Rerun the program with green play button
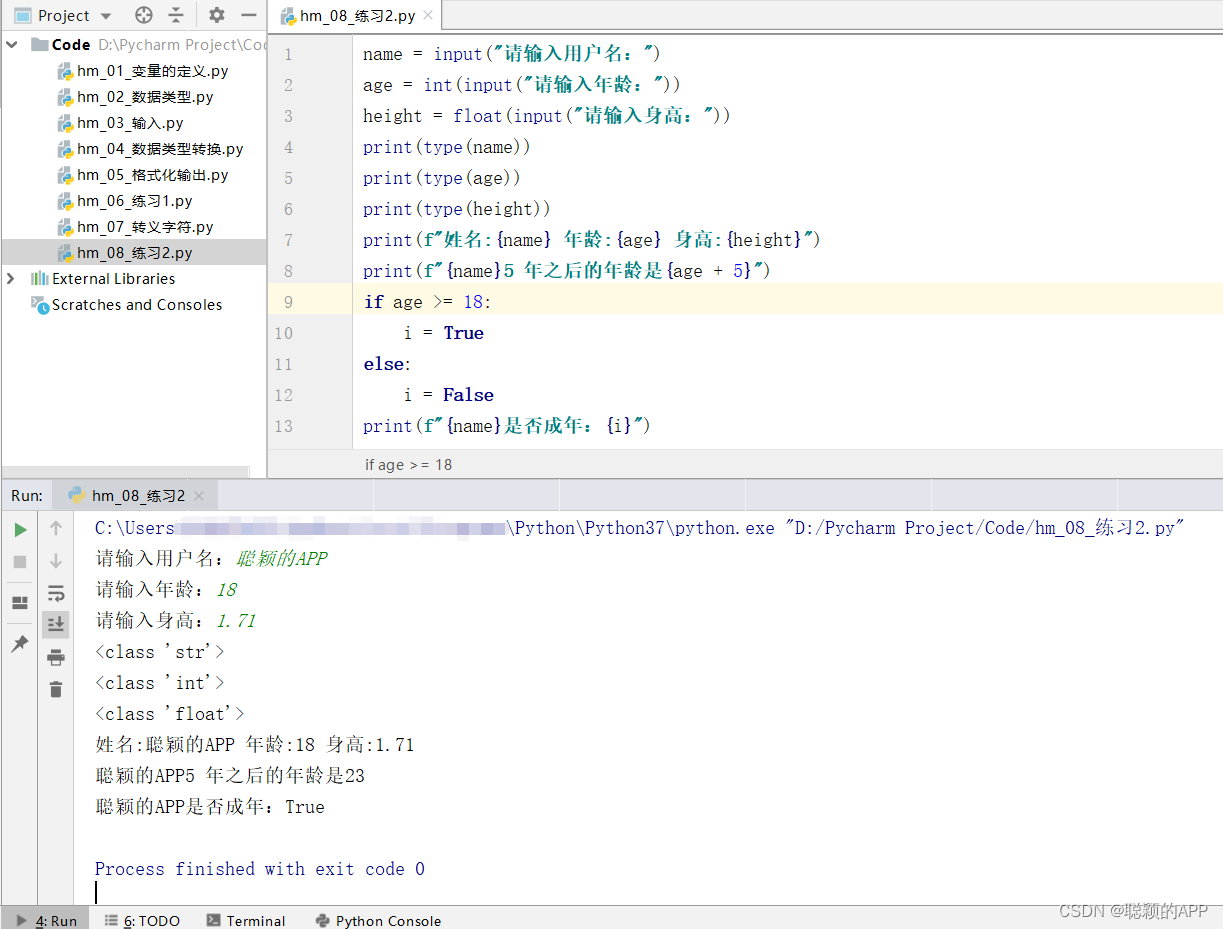This screenshot has height=929, width=1223. tap(20, 529)
